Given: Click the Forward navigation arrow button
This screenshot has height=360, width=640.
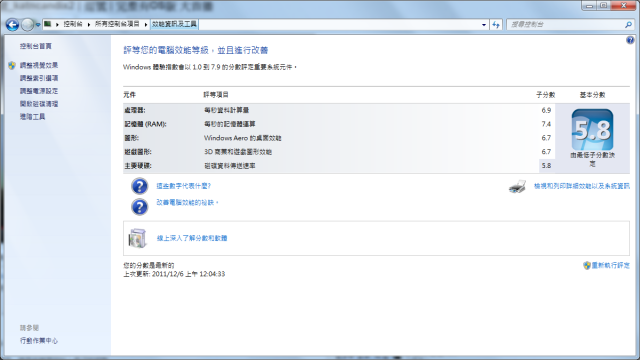Looking at the screenshot, I should 27,25.
